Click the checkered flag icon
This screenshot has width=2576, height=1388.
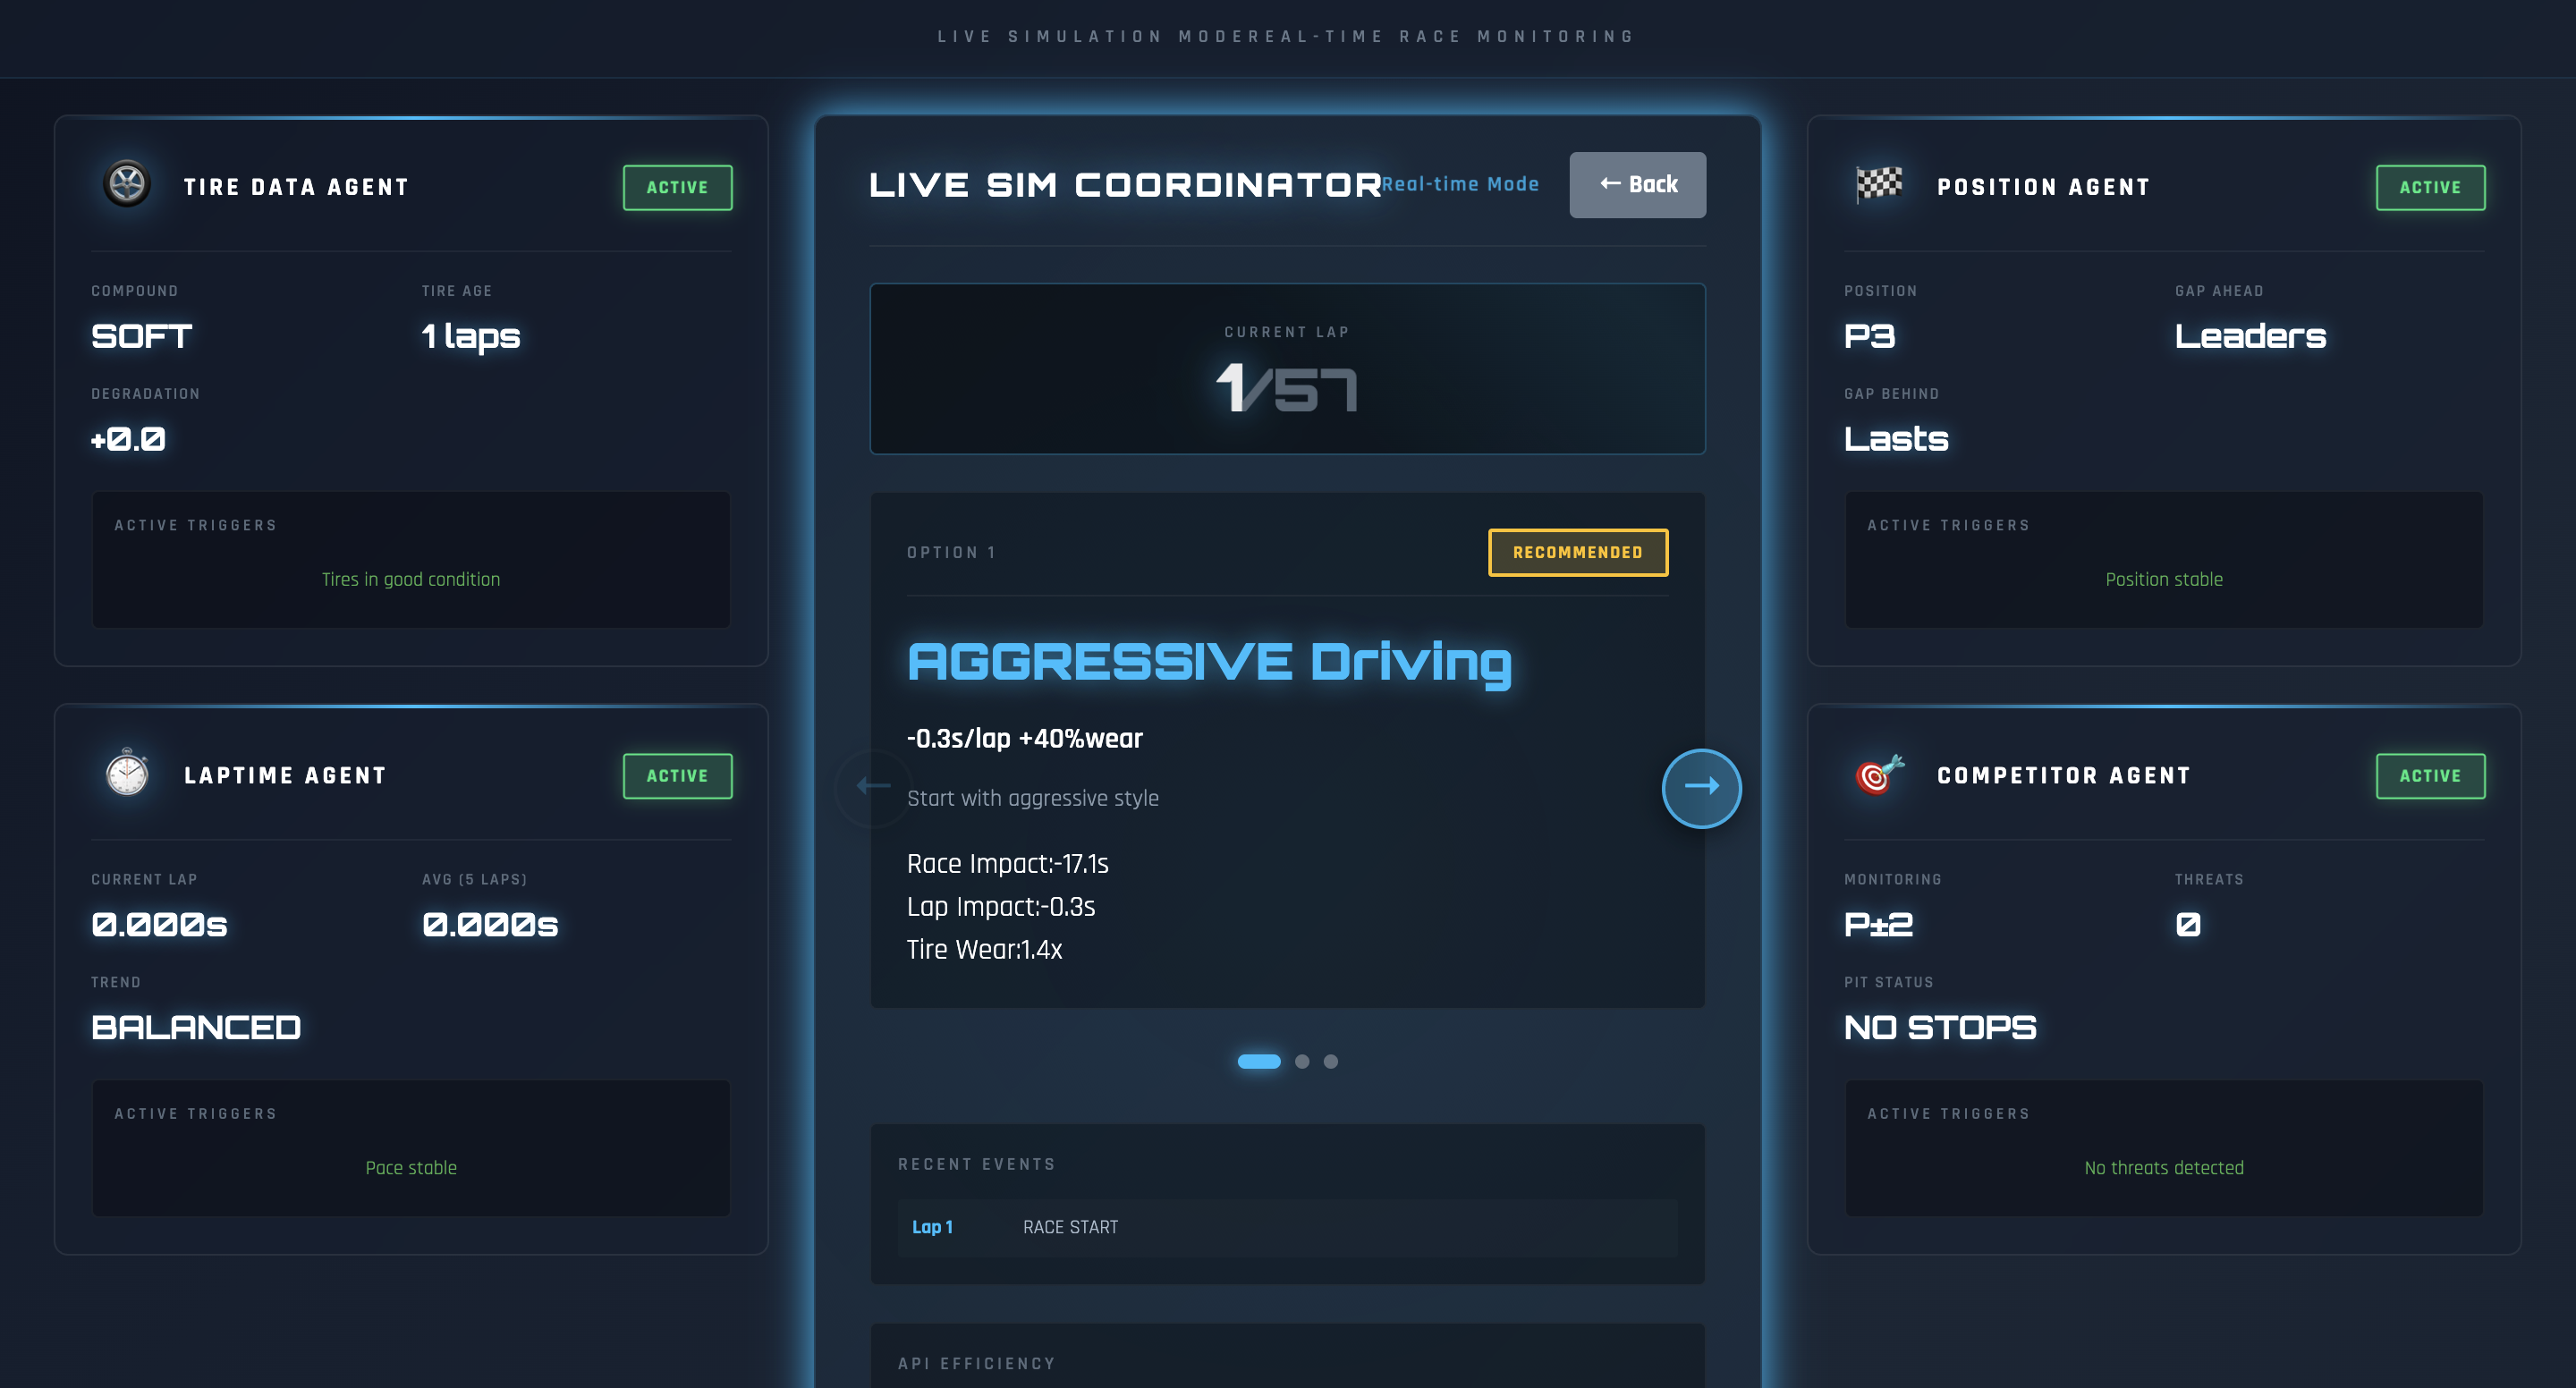(x=1879, y=184)
